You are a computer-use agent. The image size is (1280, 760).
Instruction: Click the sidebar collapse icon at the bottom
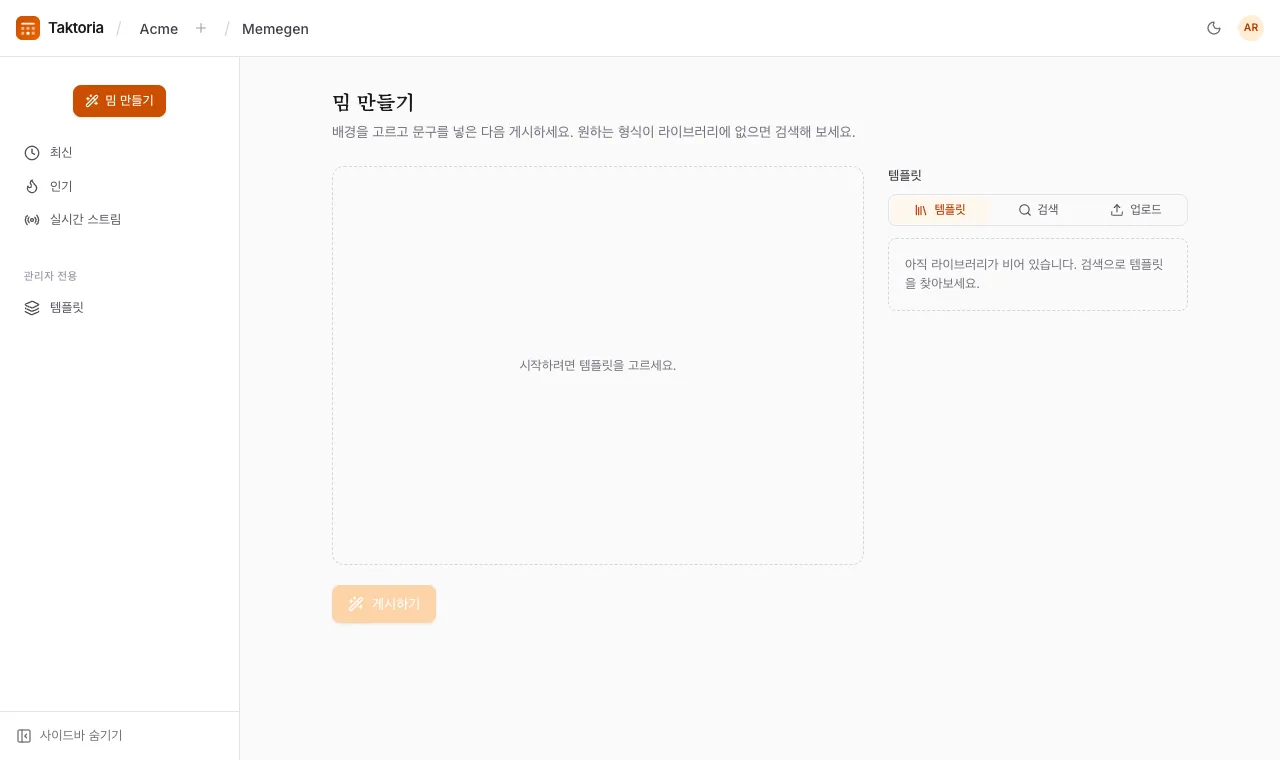coord(24,736)
